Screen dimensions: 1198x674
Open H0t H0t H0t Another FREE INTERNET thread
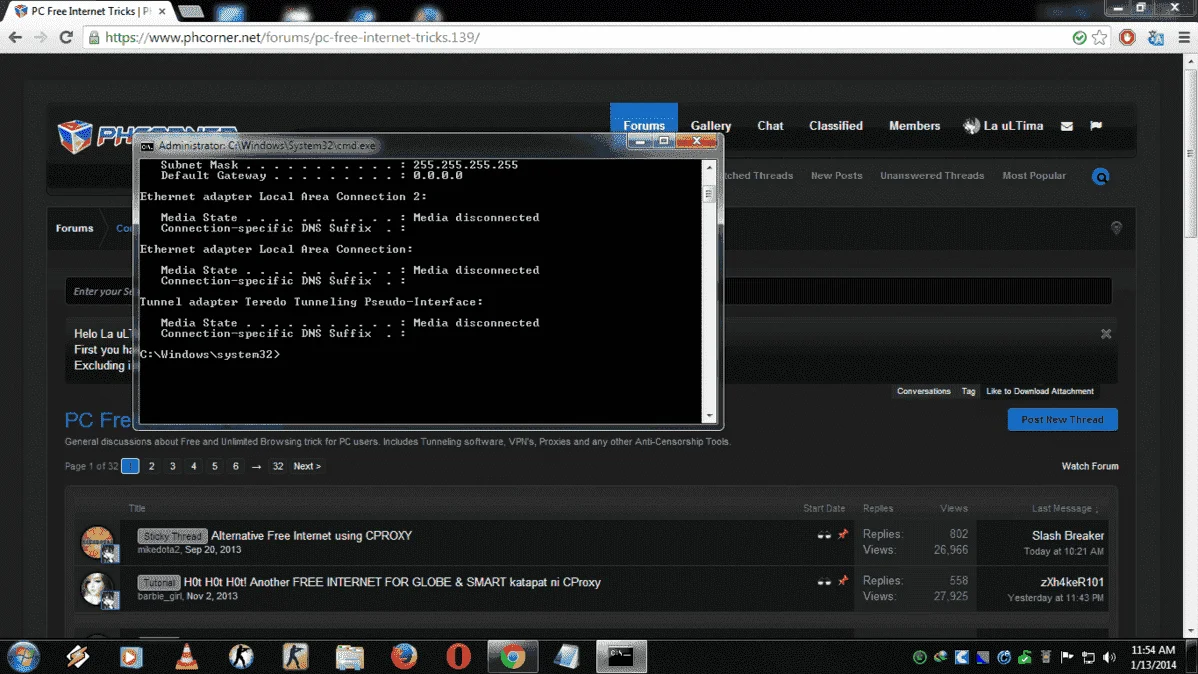(392, 582)
